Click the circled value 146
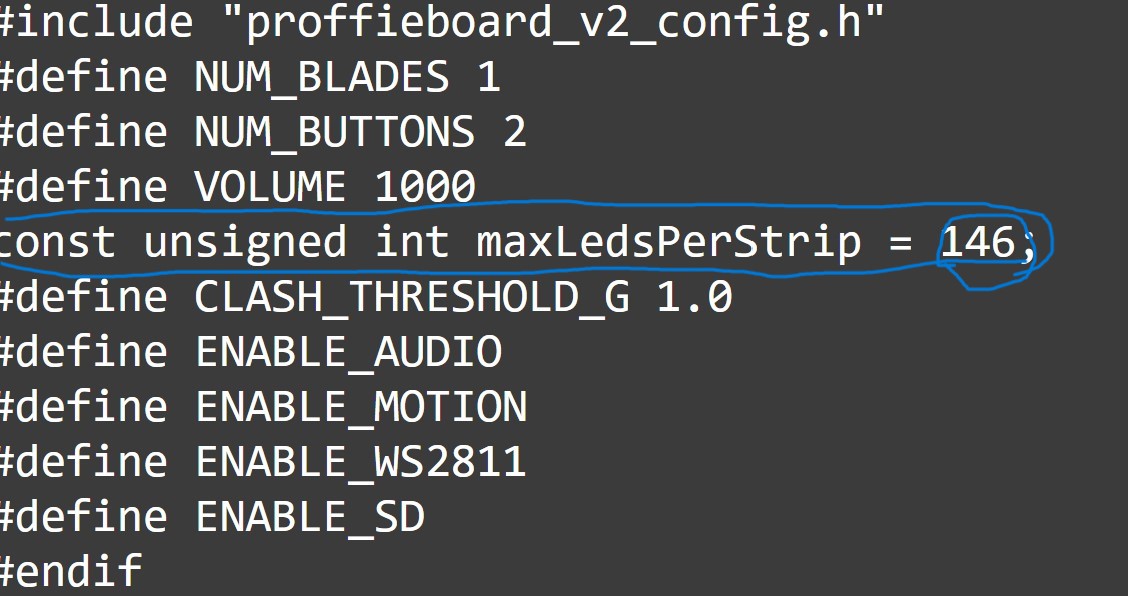This screenshot has width=1128, height=596. [977, 242]
